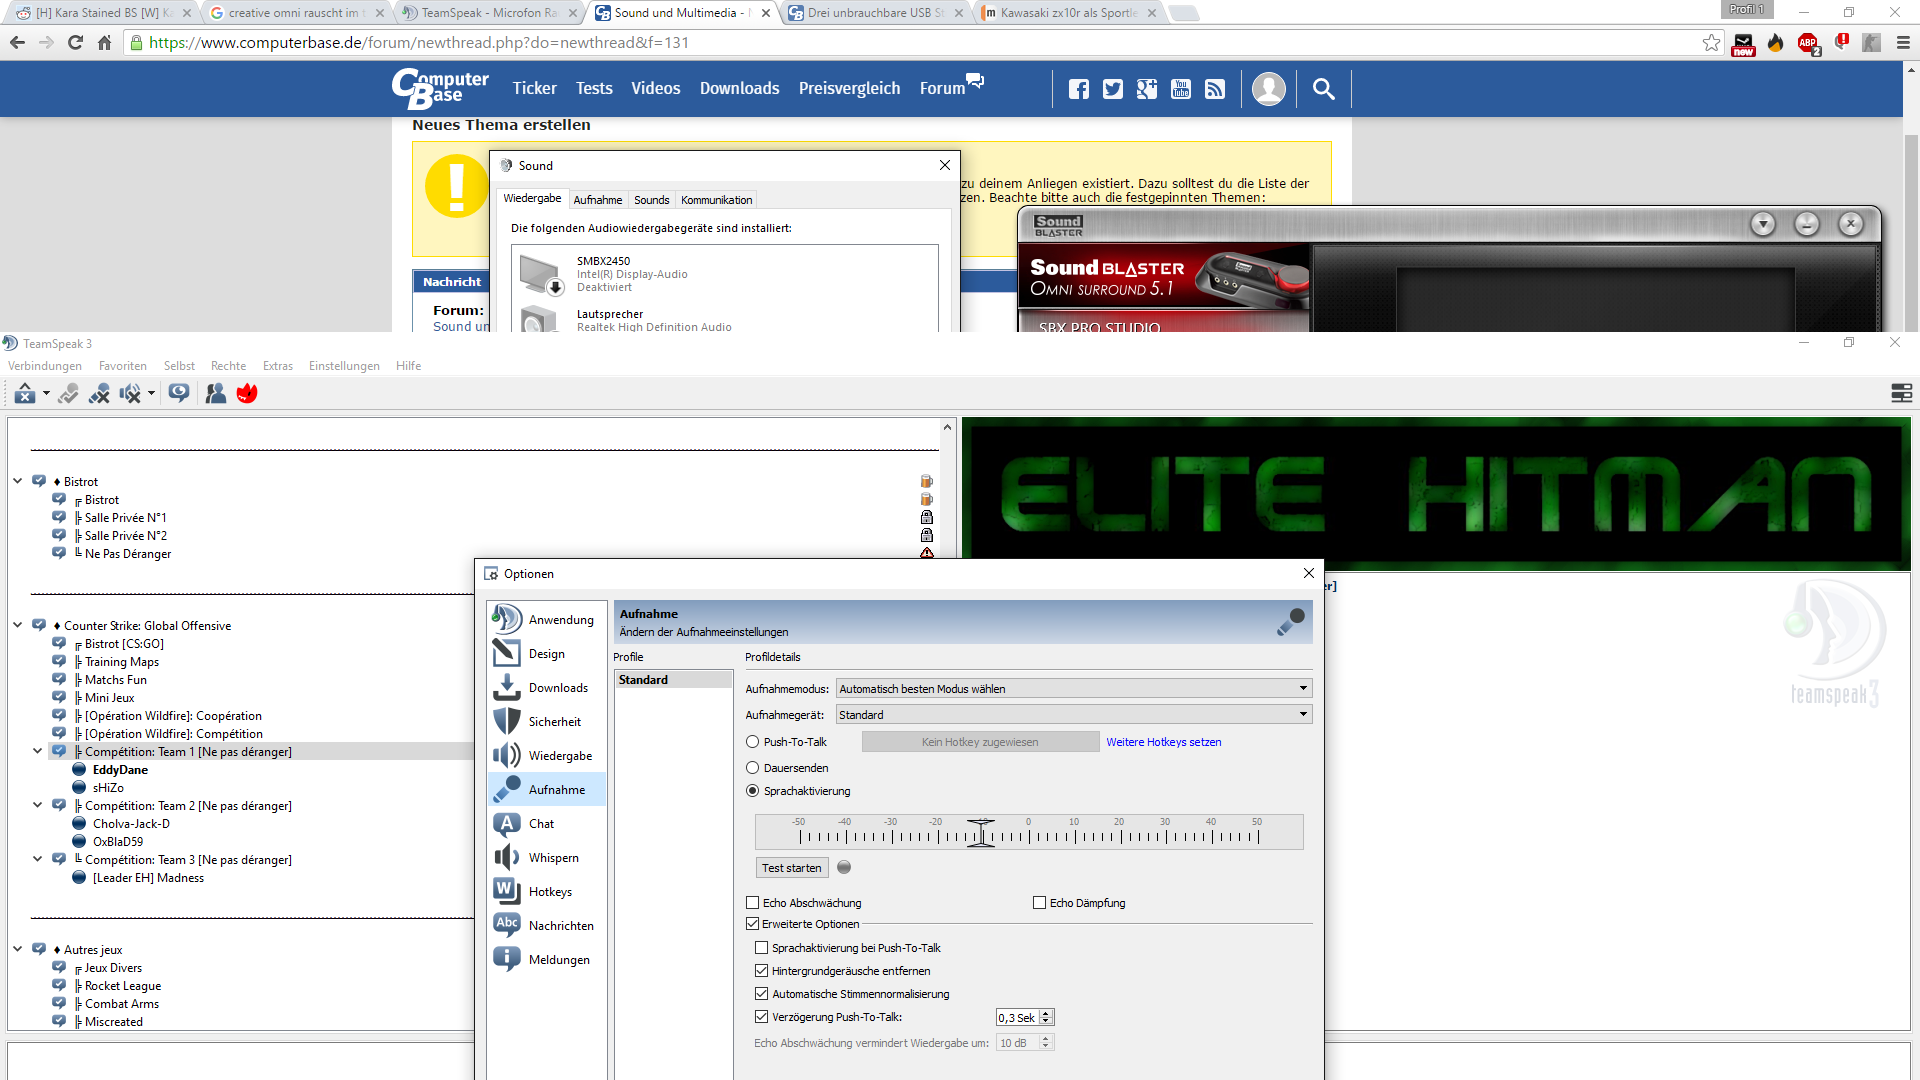Click the Kein Hotkey zugewiesen button

[x=980, y=742]
